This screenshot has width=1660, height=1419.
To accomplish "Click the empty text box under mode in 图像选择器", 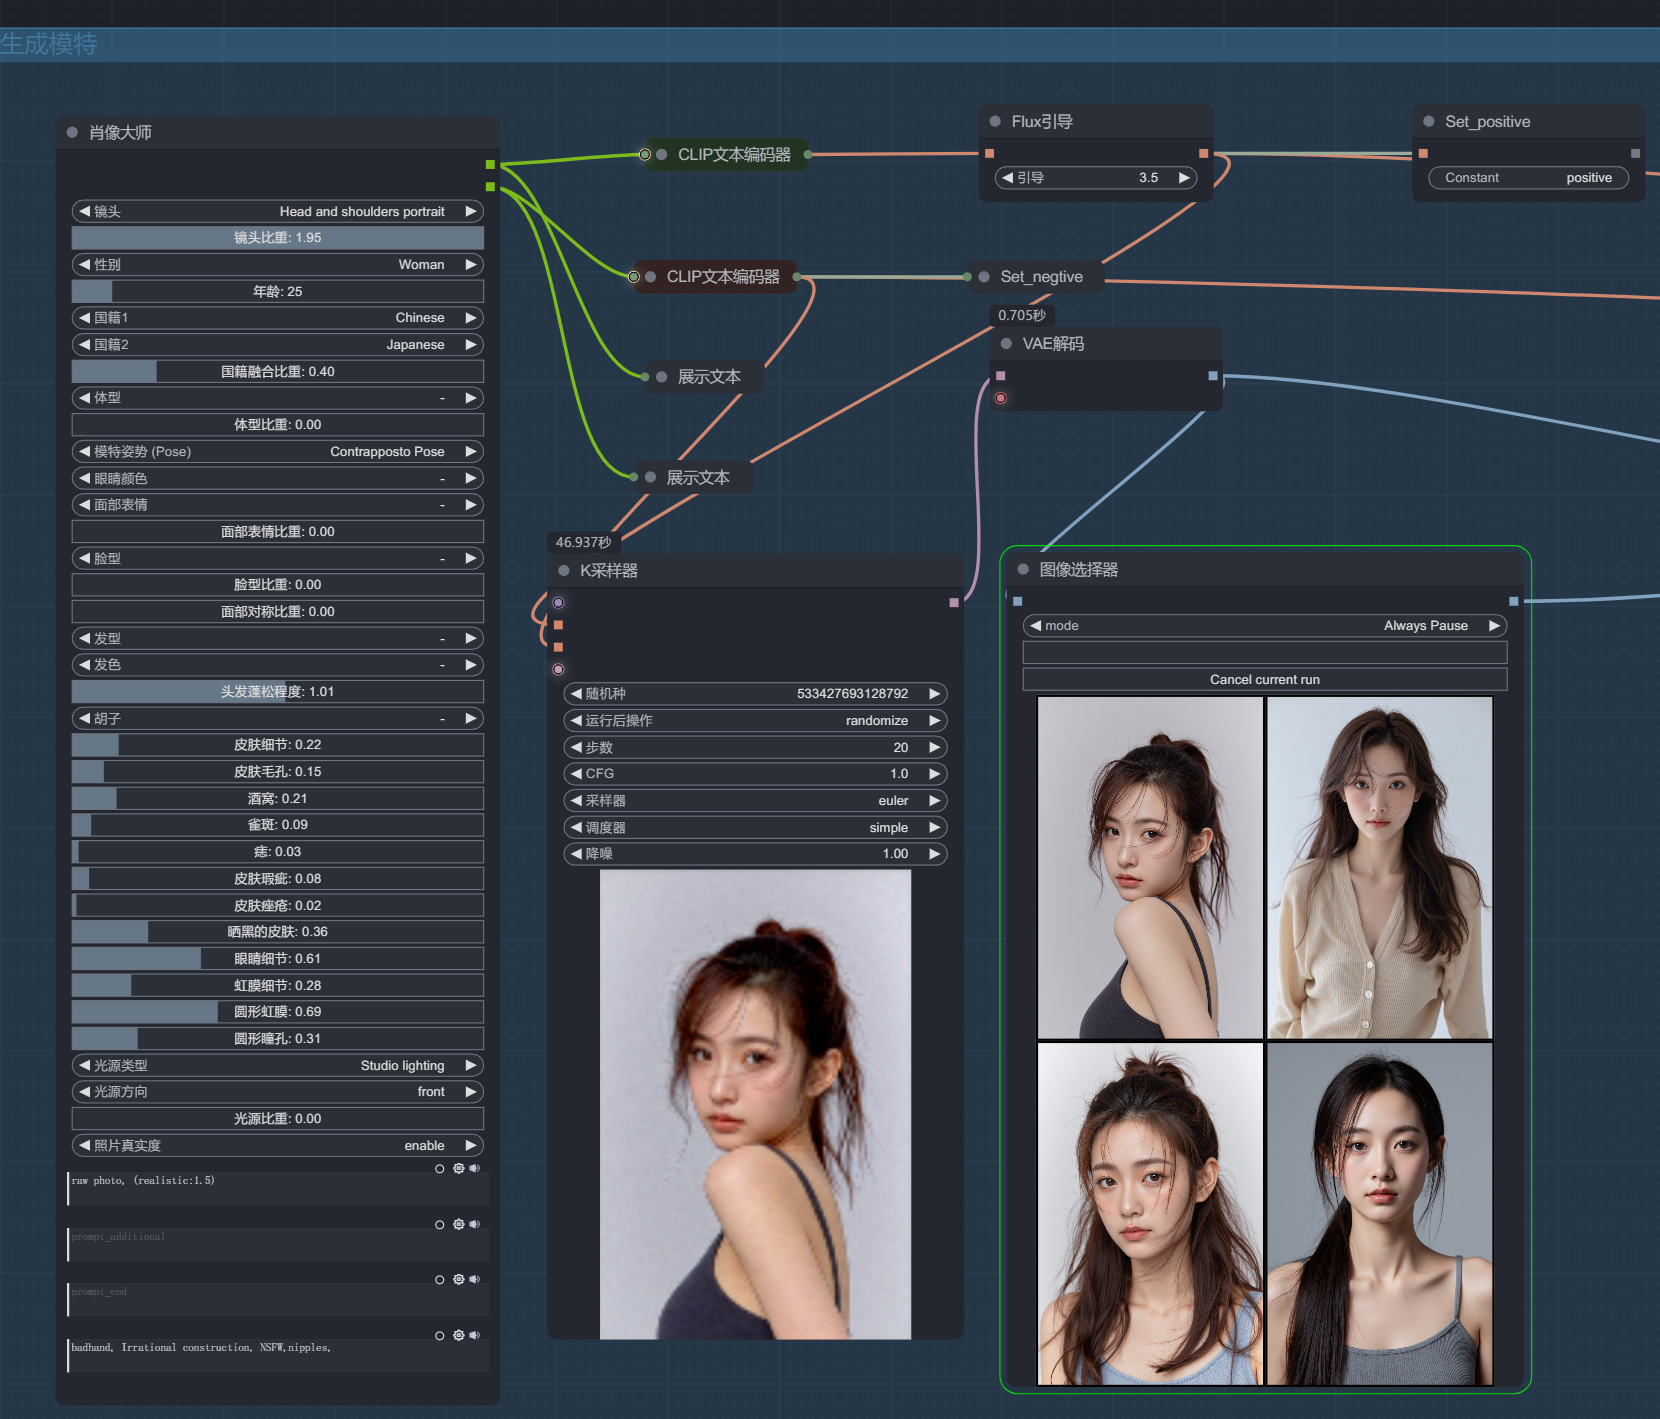I will pyautogui.click(x=1265, y=653).
